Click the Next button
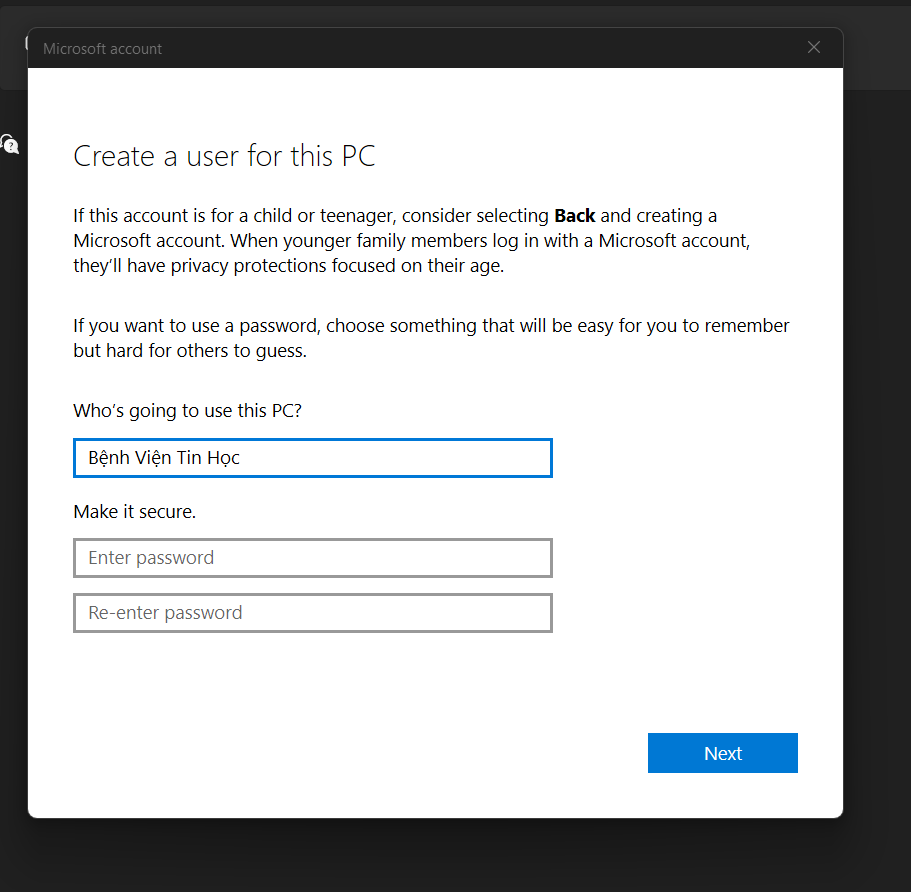This screenshot has width=911, height=892. coord(722,753)
